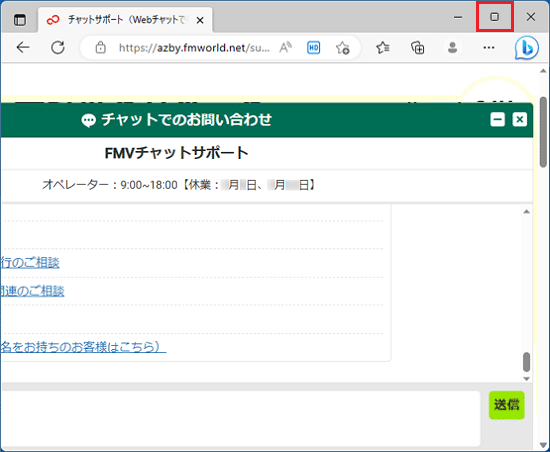550x452 pixels.
Task: Open the tab actions menu icon
Action: (20, 20)
